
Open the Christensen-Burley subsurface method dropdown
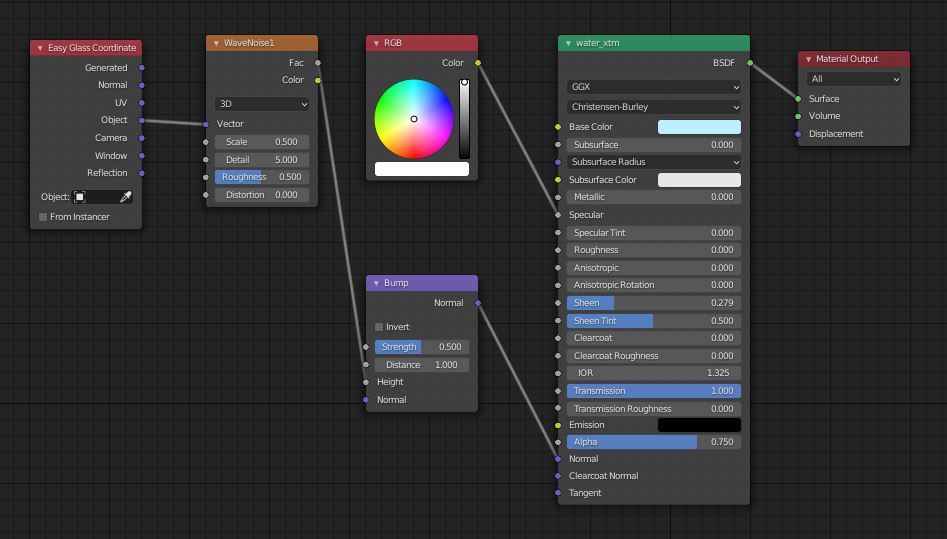(x=653, y=107)
